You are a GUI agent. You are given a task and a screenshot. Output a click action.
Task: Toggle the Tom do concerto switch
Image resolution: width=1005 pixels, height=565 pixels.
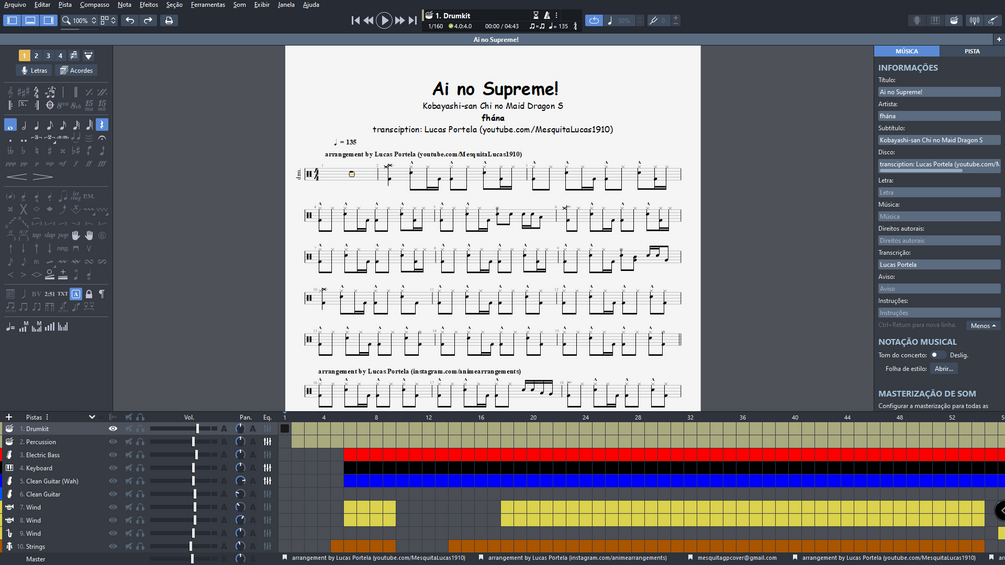click(x=937, y=355)
